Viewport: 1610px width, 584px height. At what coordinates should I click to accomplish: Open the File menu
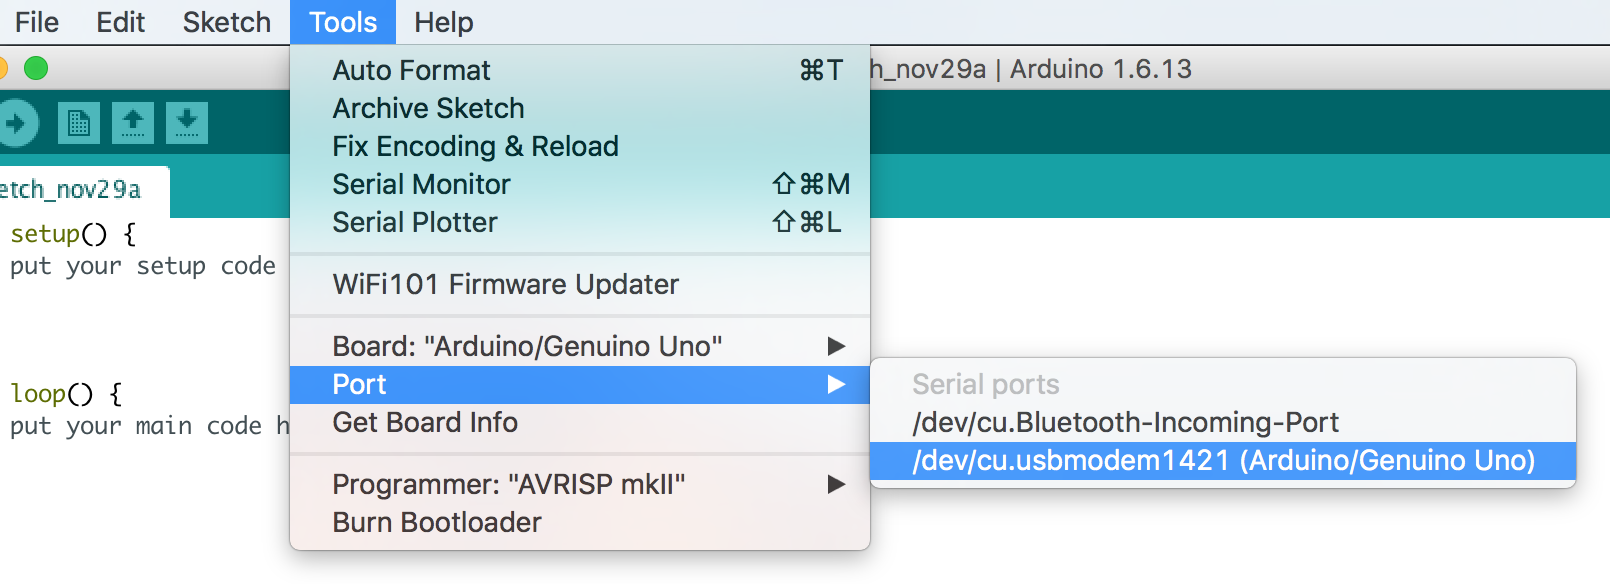37,22
